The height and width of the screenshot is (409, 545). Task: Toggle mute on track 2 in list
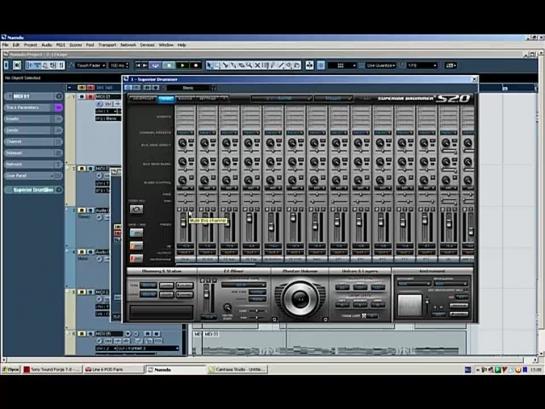(82, 169)
